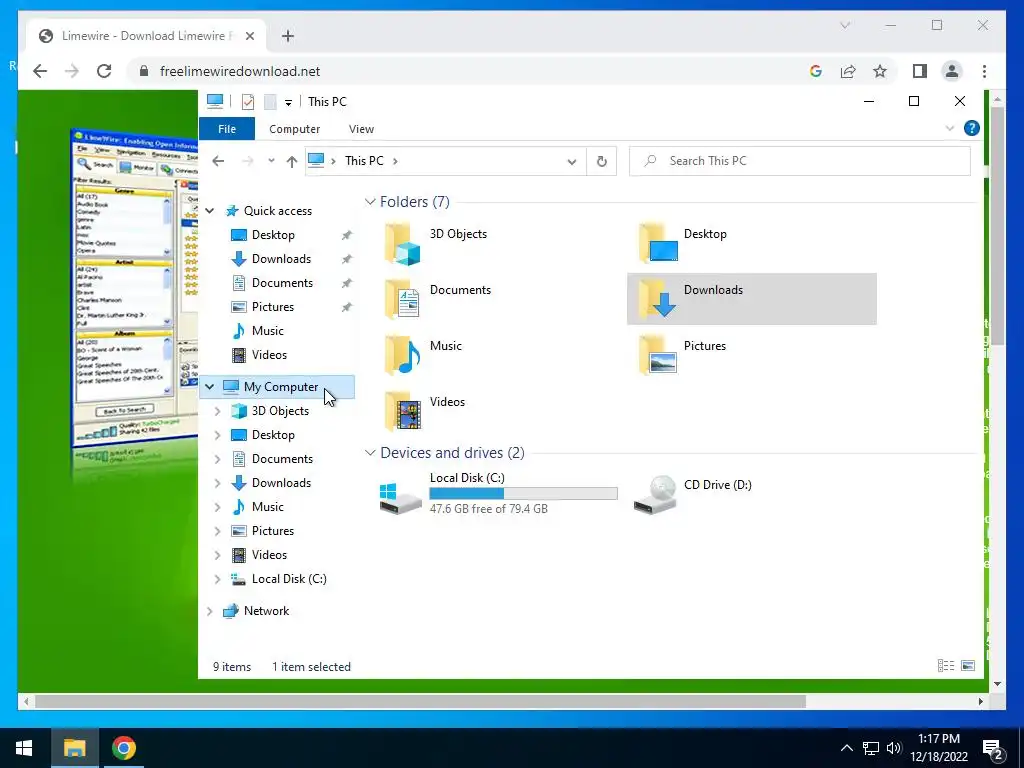This screenshot has height=768, width=1024.
Task: Go up one level in Explorer
Action: (291, 161)
